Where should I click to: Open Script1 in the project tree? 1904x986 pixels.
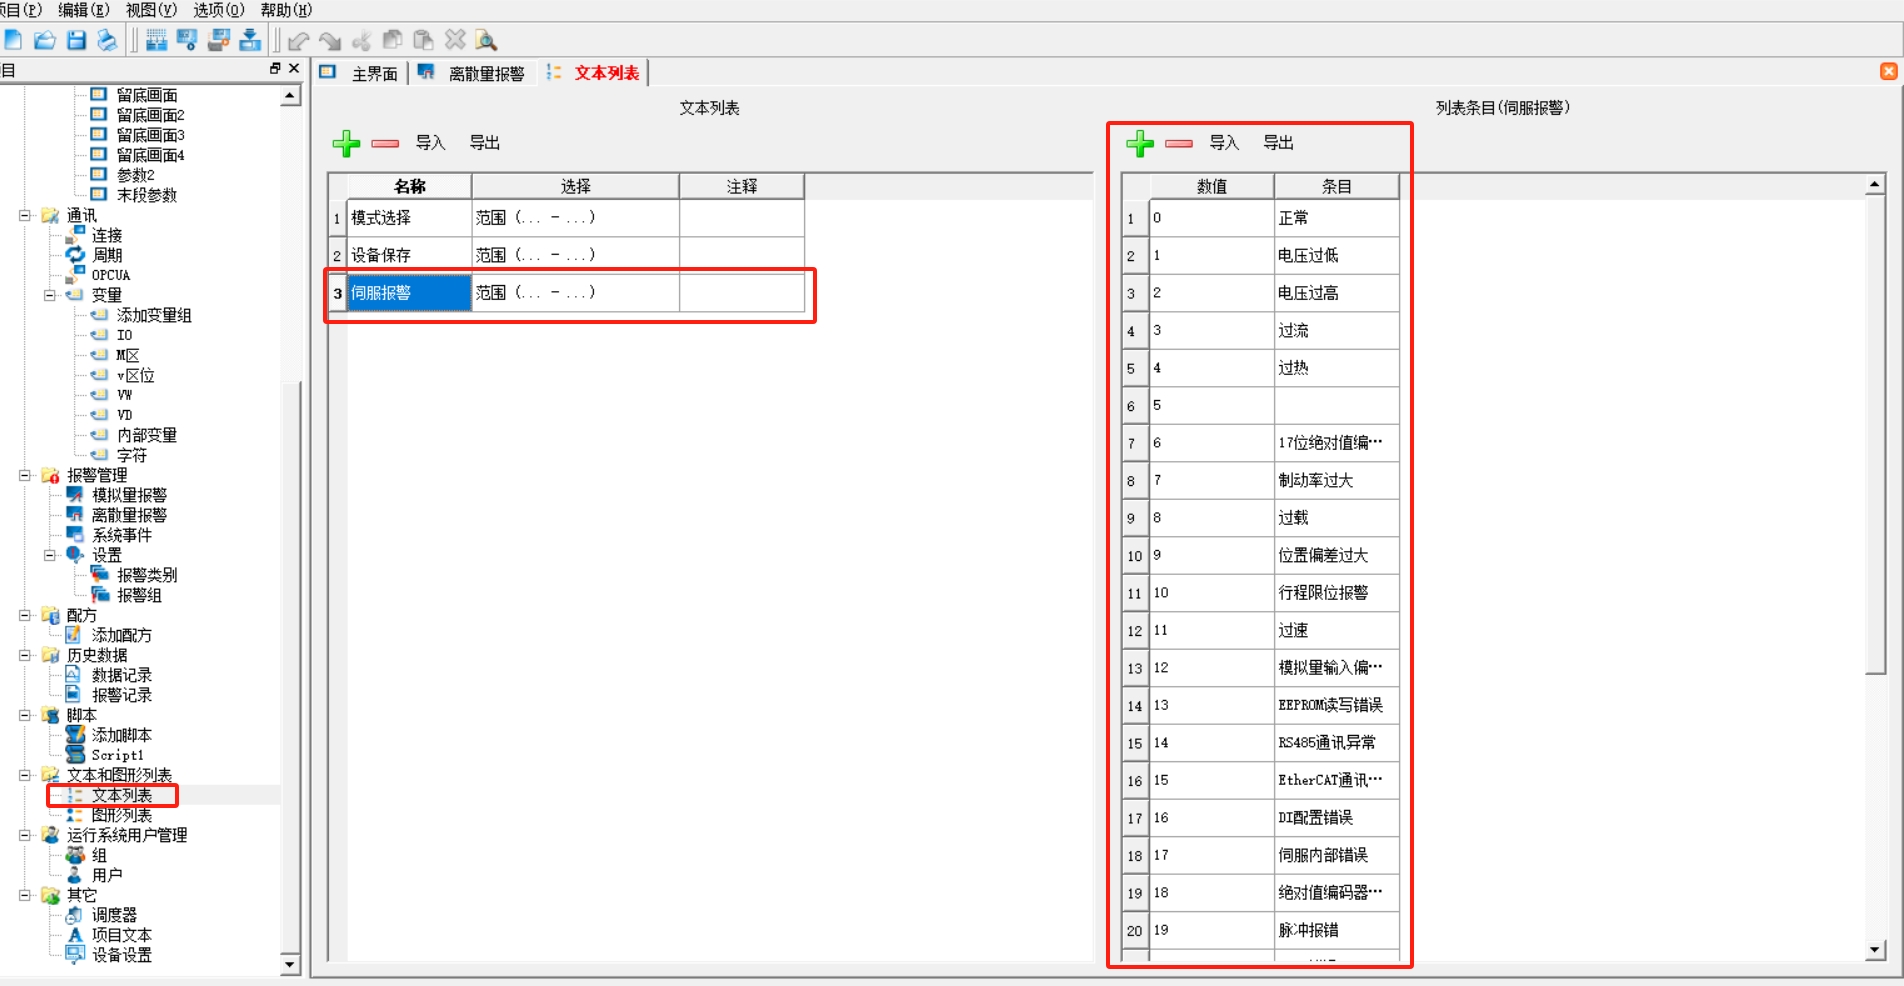tap(117, 756)
